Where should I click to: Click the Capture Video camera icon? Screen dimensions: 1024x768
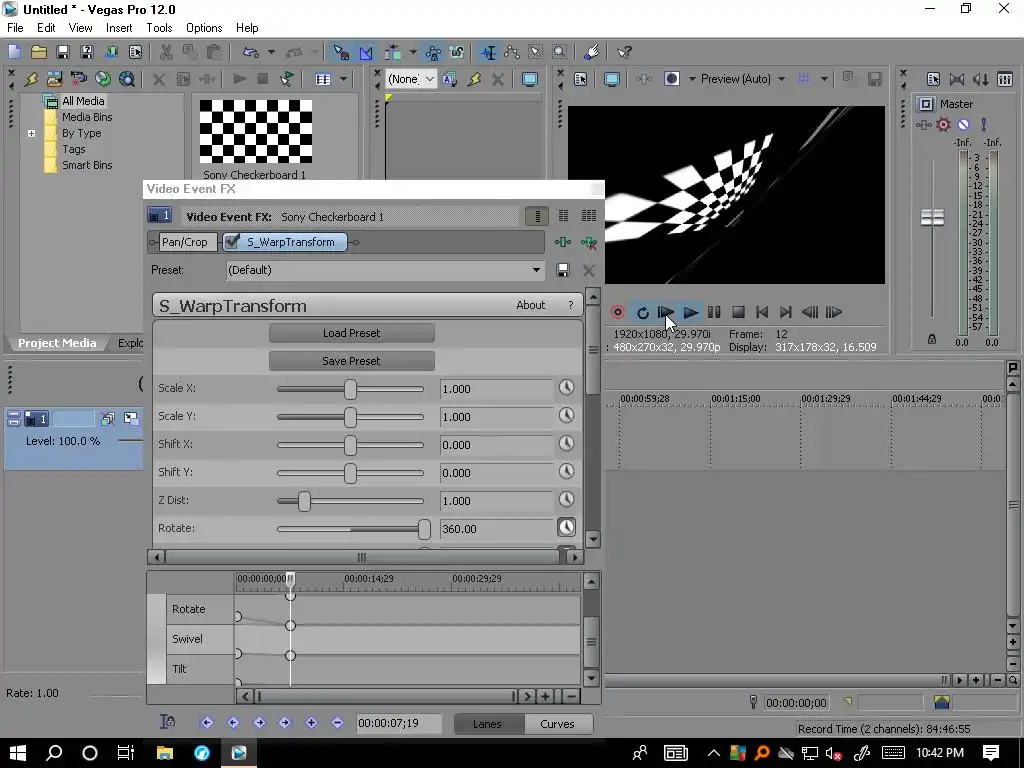[x=78, y=79]
